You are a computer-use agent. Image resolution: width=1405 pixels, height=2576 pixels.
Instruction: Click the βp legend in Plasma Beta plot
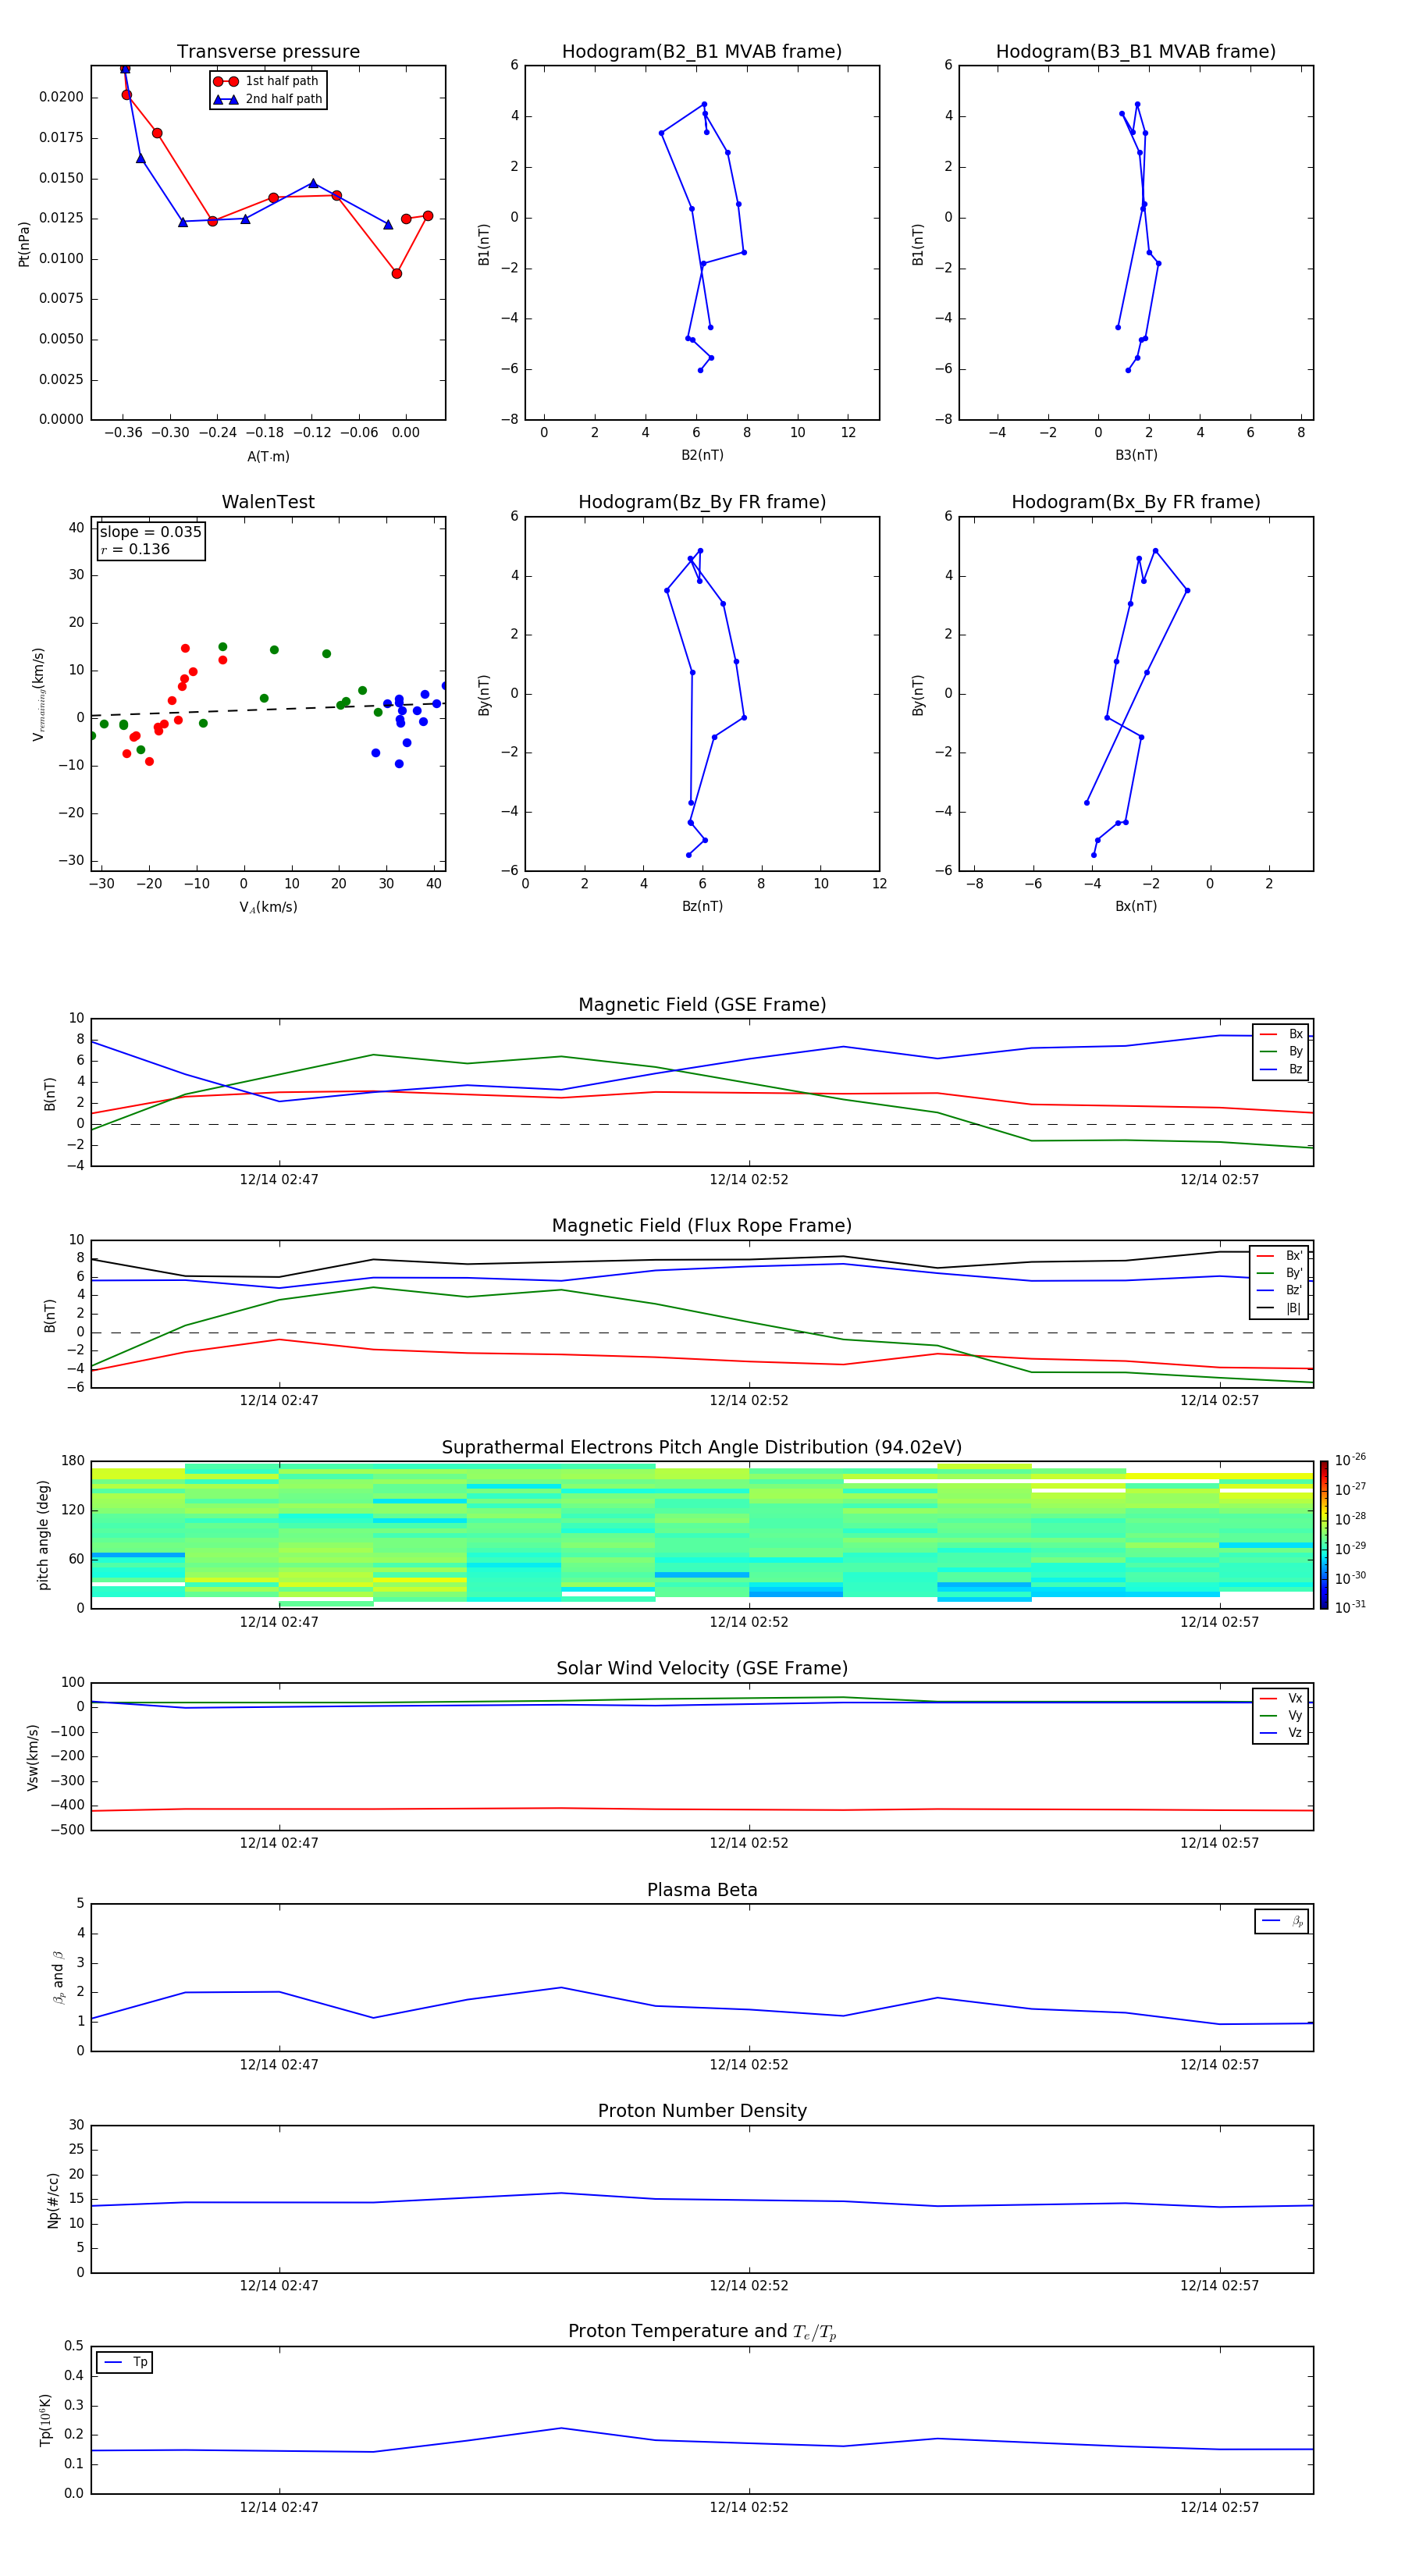1281,1921
